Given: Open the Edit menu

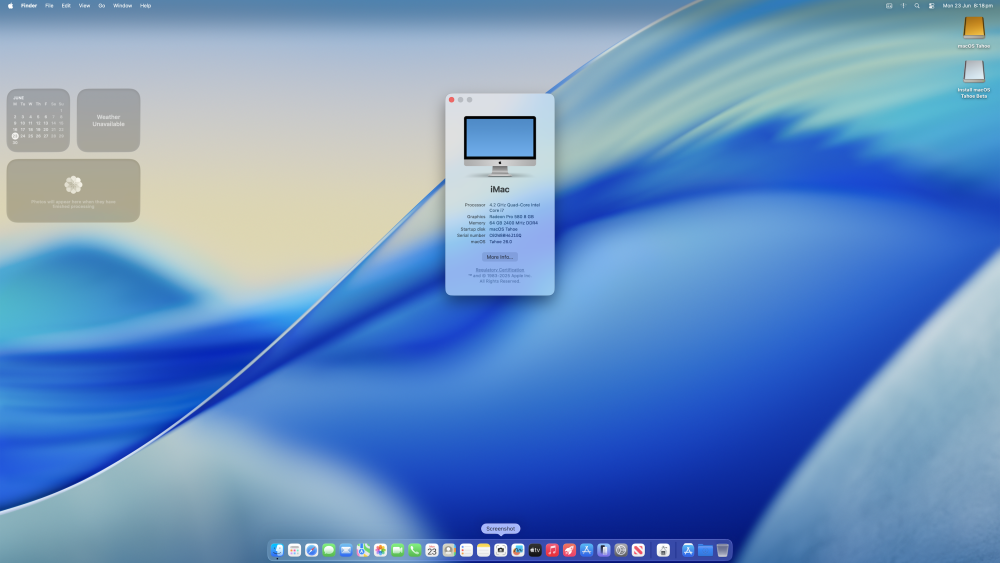Looking at the screenshot, I should [x=66, y=6].
